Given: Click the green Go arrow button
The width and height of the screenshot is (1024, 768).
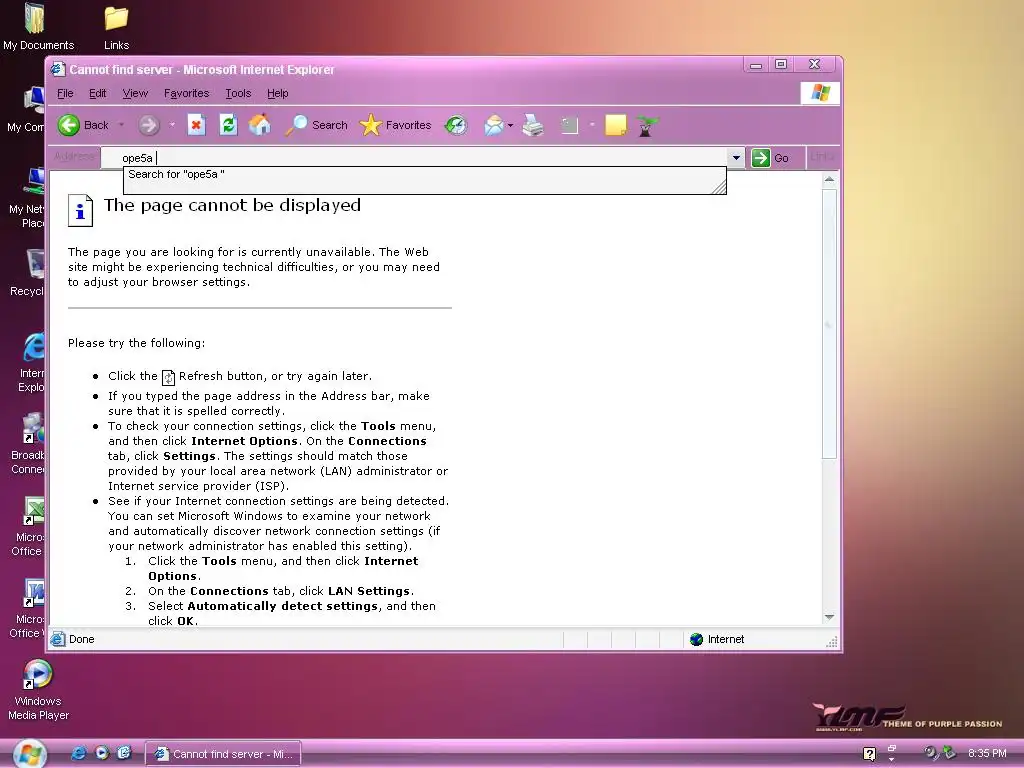Looking at the screenshot, I should (x=760, y=157).
